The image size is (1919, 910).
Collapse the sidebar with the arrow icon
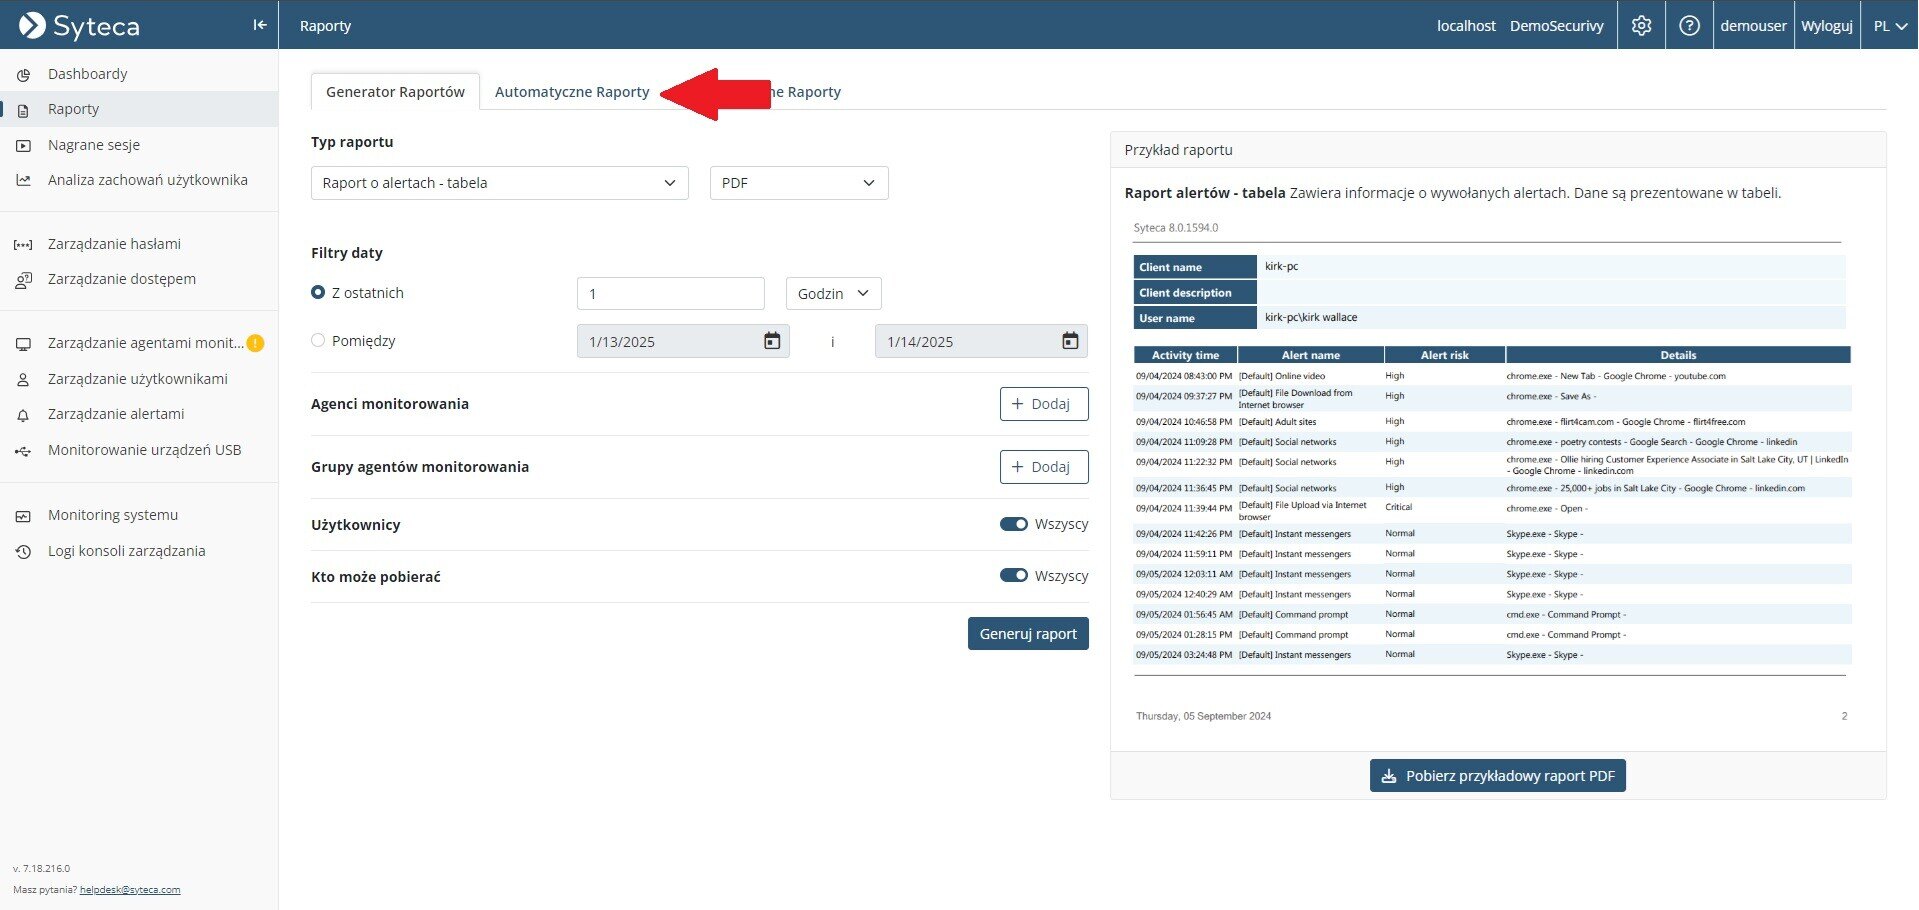coord(260,25)
